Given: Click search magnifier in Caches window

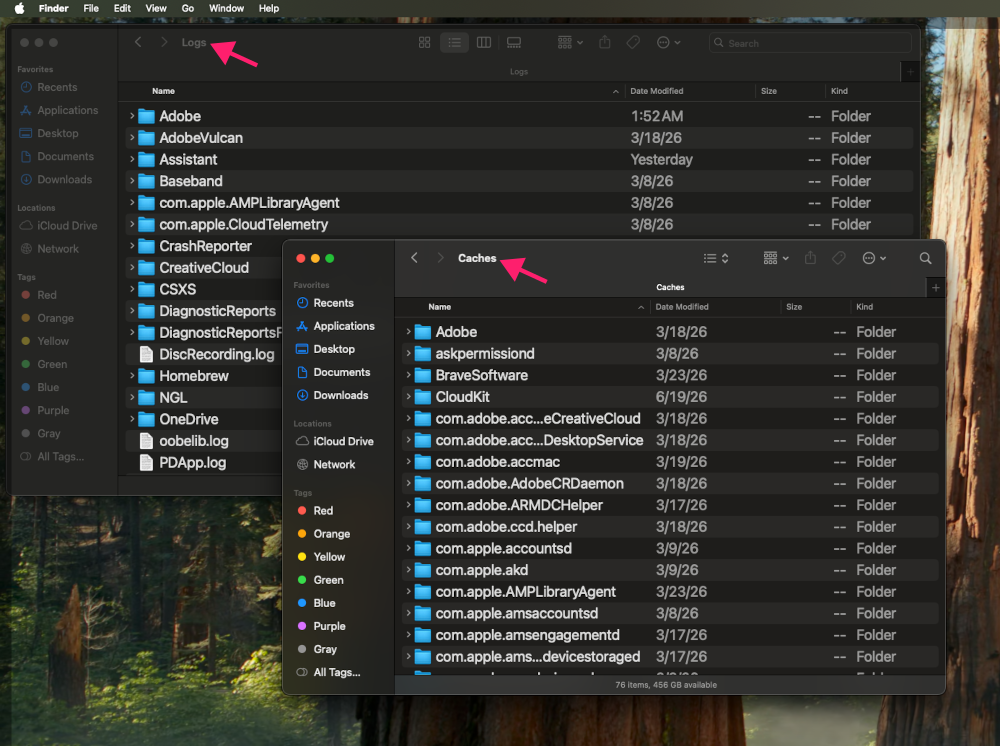Looking at the screenshot, I should pos(925,258).
